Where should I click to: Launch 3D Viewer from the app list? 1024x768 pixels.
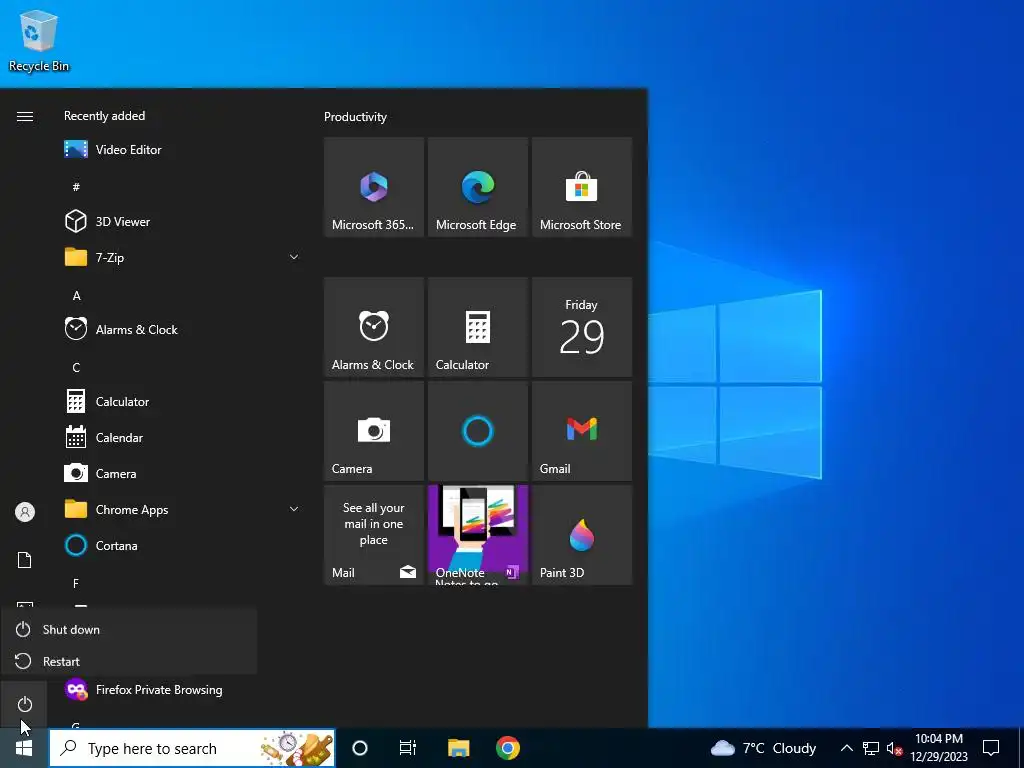point(182,221)
